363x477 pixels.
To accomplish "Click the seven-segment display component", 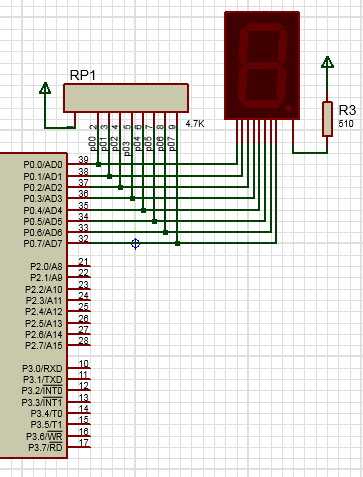I will point(262,65).
